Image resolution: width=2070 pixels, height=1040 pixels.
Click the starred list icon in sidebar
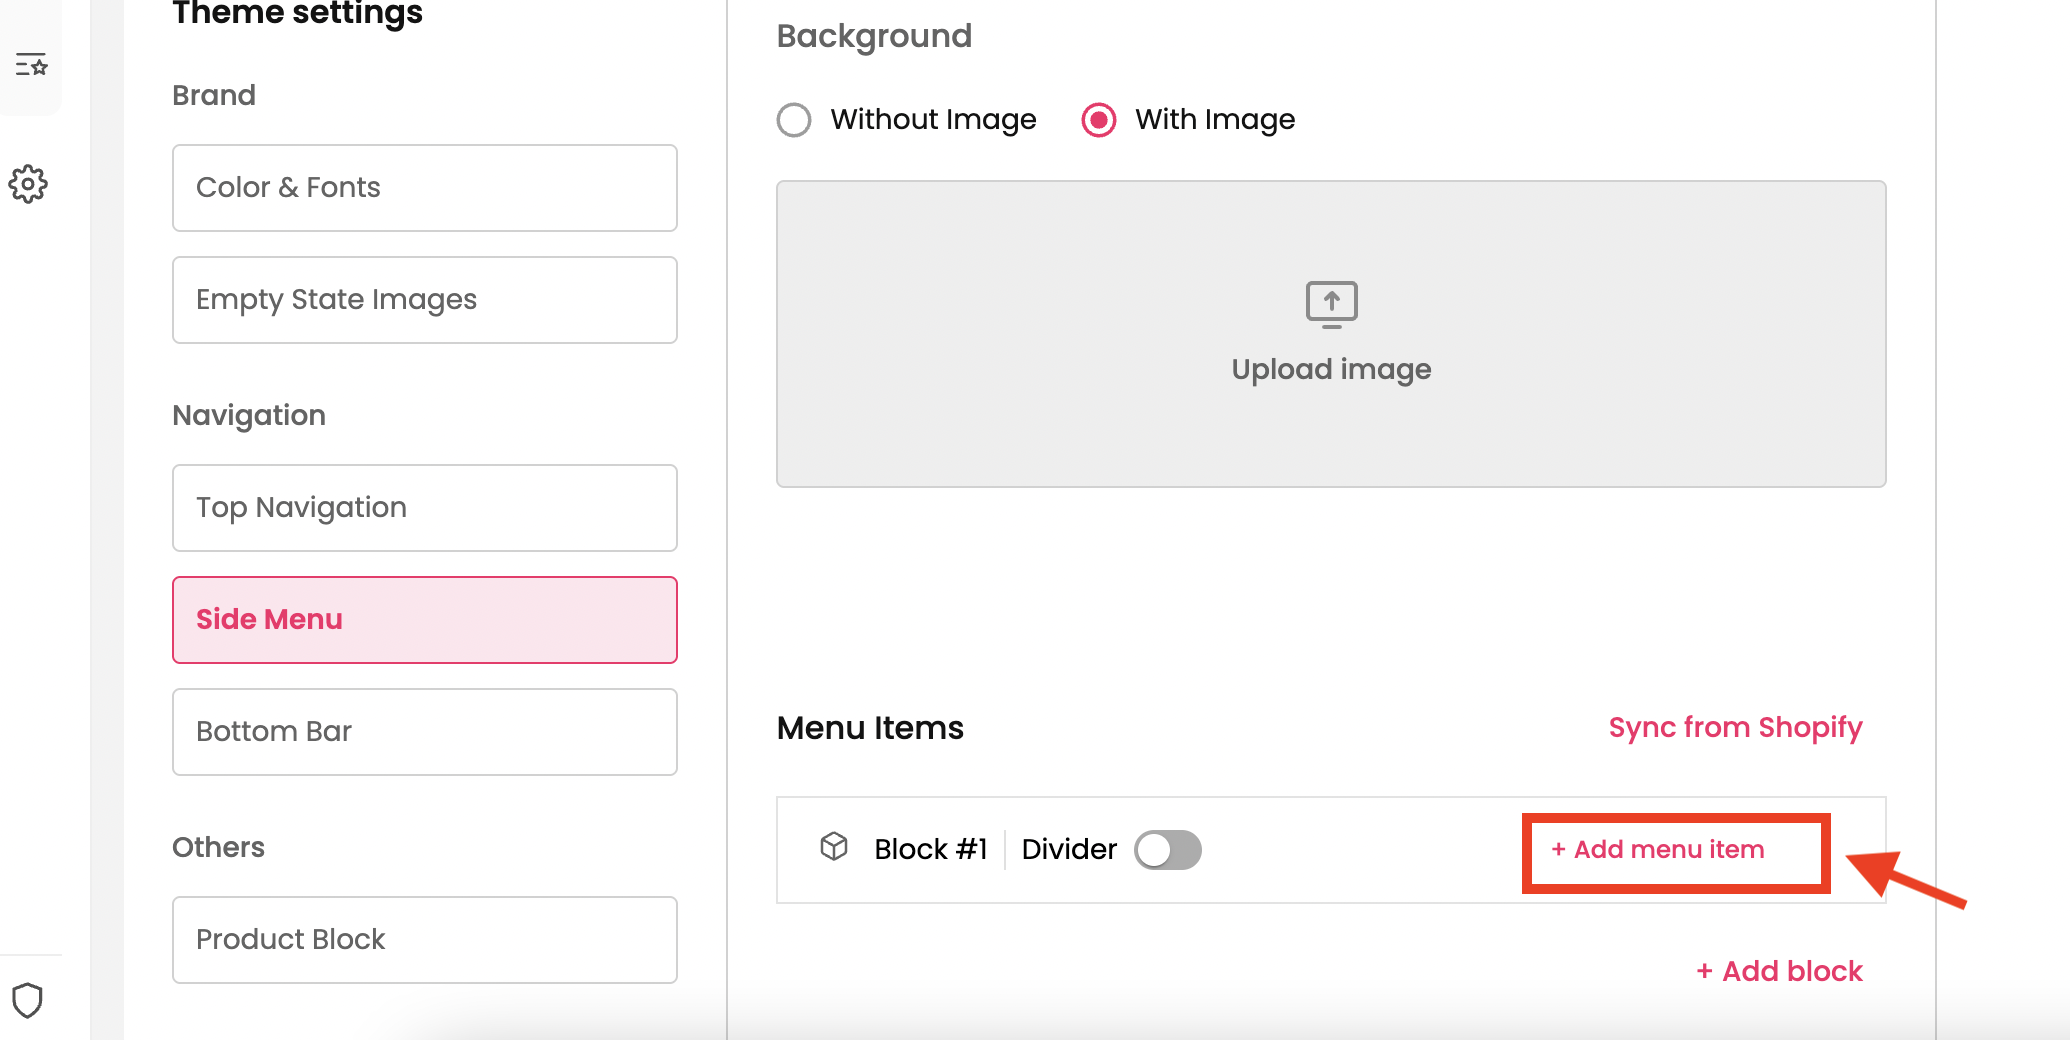(x=31, y=65)
